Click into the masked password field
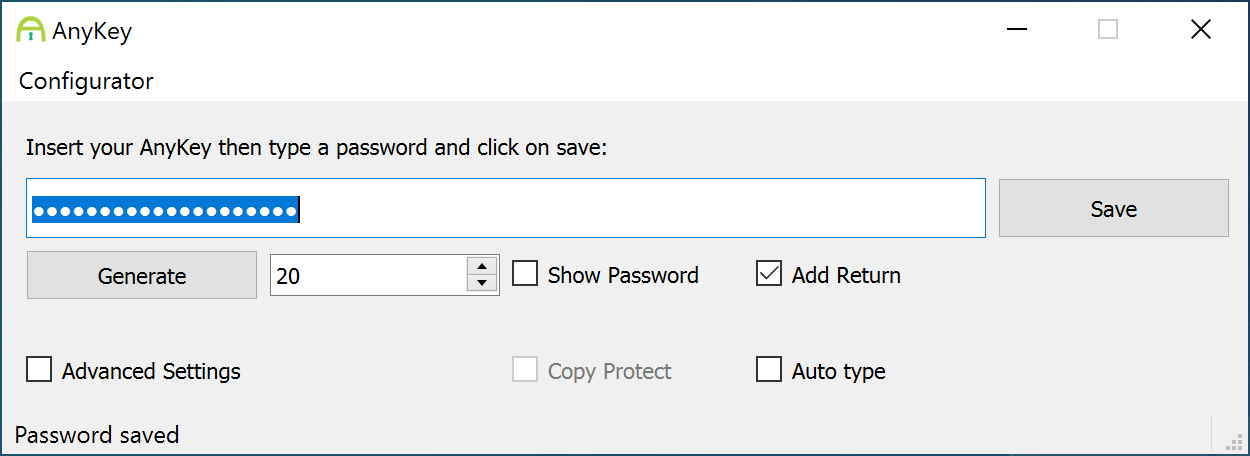The image size is (1250, 456). click(506, 208)
